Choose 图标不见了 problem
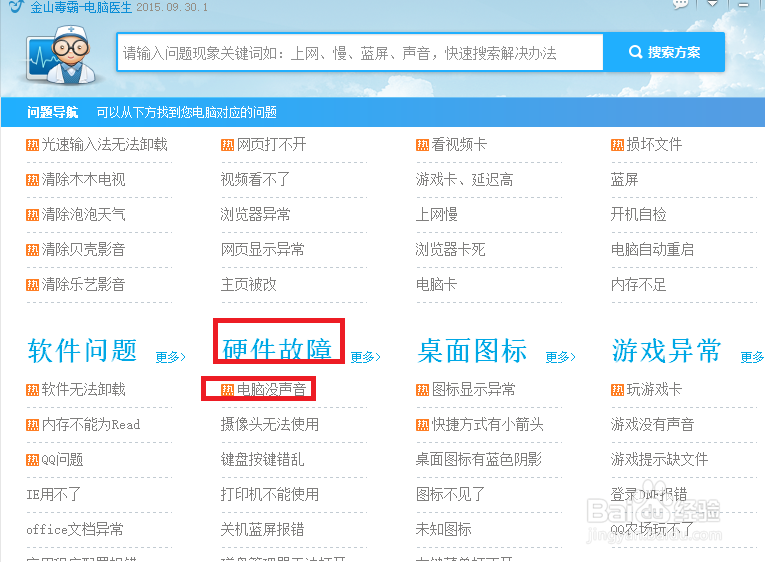 tap(450, 495)
